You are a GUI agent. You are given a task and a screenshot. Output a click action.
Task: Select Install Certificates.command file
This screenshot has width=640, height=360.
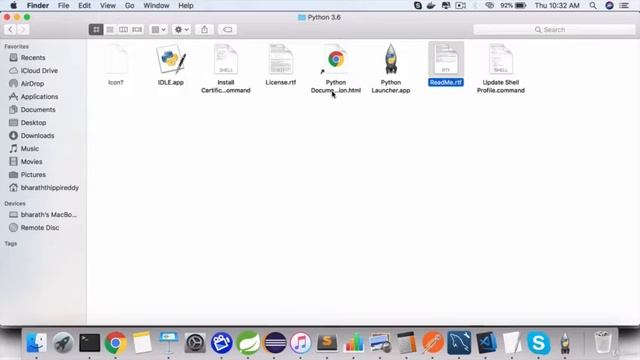[x=226, y=60]
